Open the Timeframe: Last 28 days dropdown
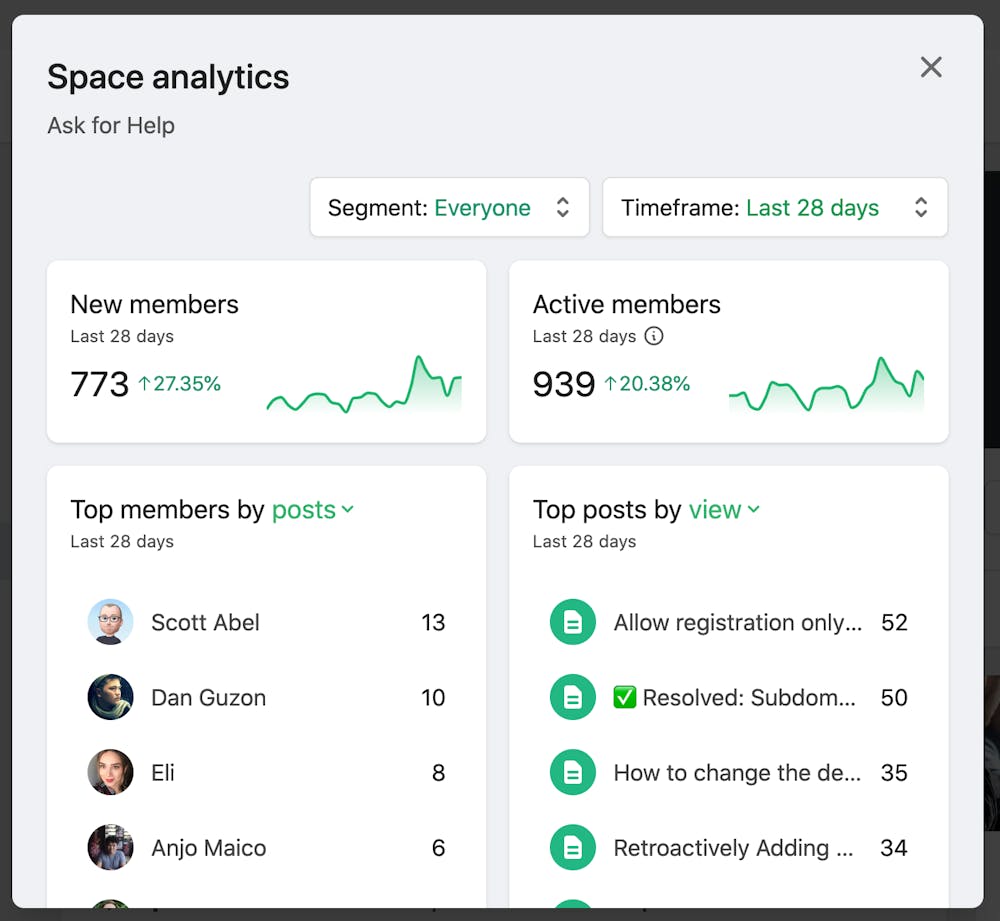1000x921 pixels. pos(774,207)
